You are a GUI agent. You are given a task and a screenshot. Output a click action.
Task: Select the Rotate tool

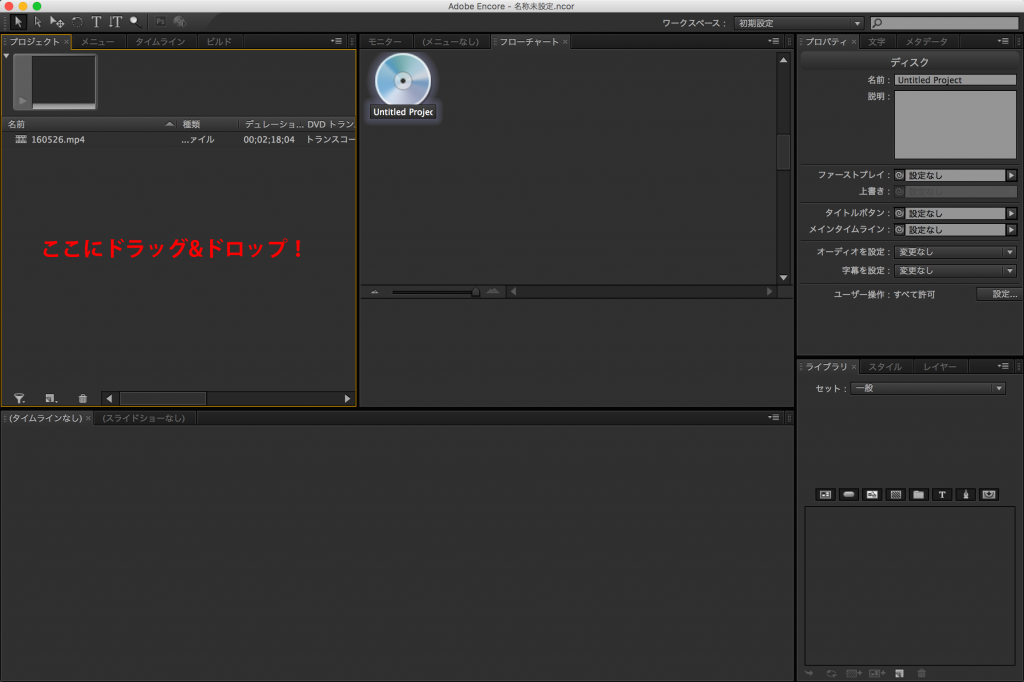pyautogui.click(x=77, y=21)
